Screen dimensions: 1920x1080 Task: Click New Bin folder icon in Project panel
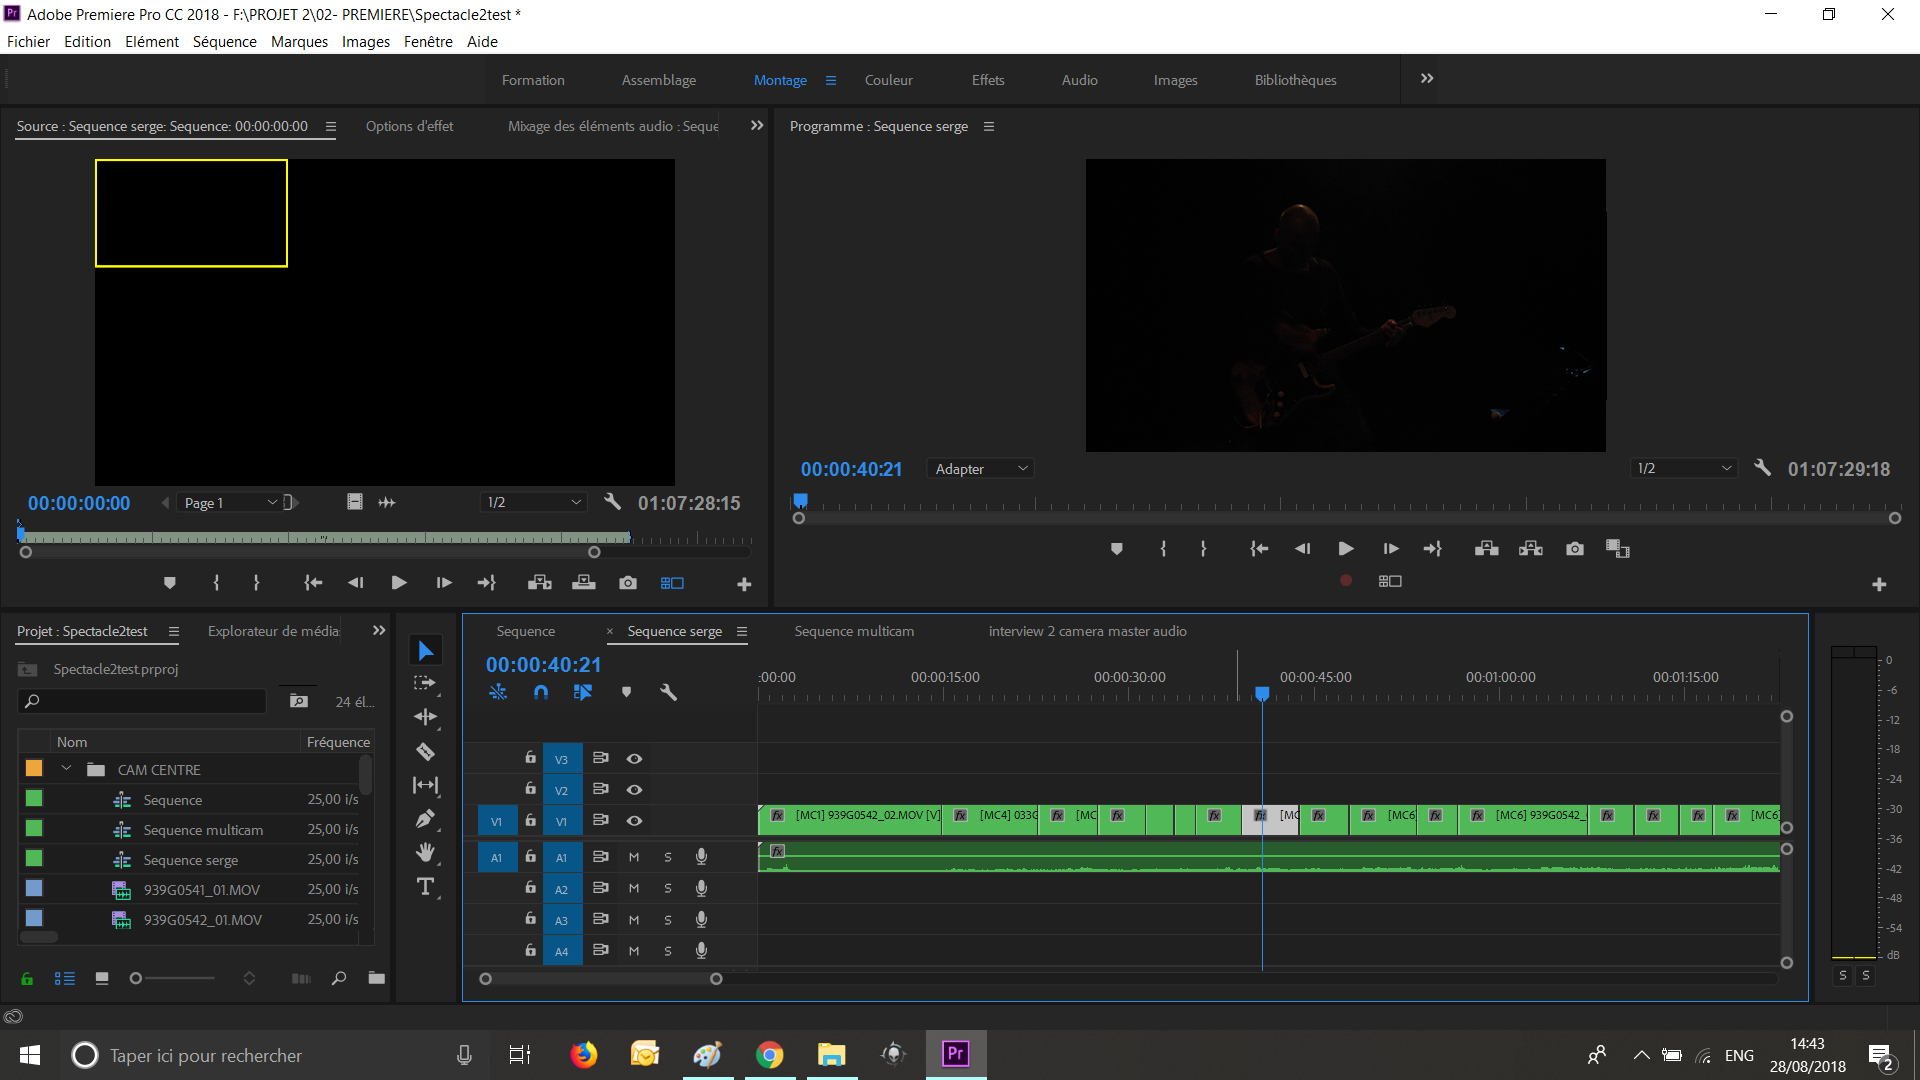[376, 978]
